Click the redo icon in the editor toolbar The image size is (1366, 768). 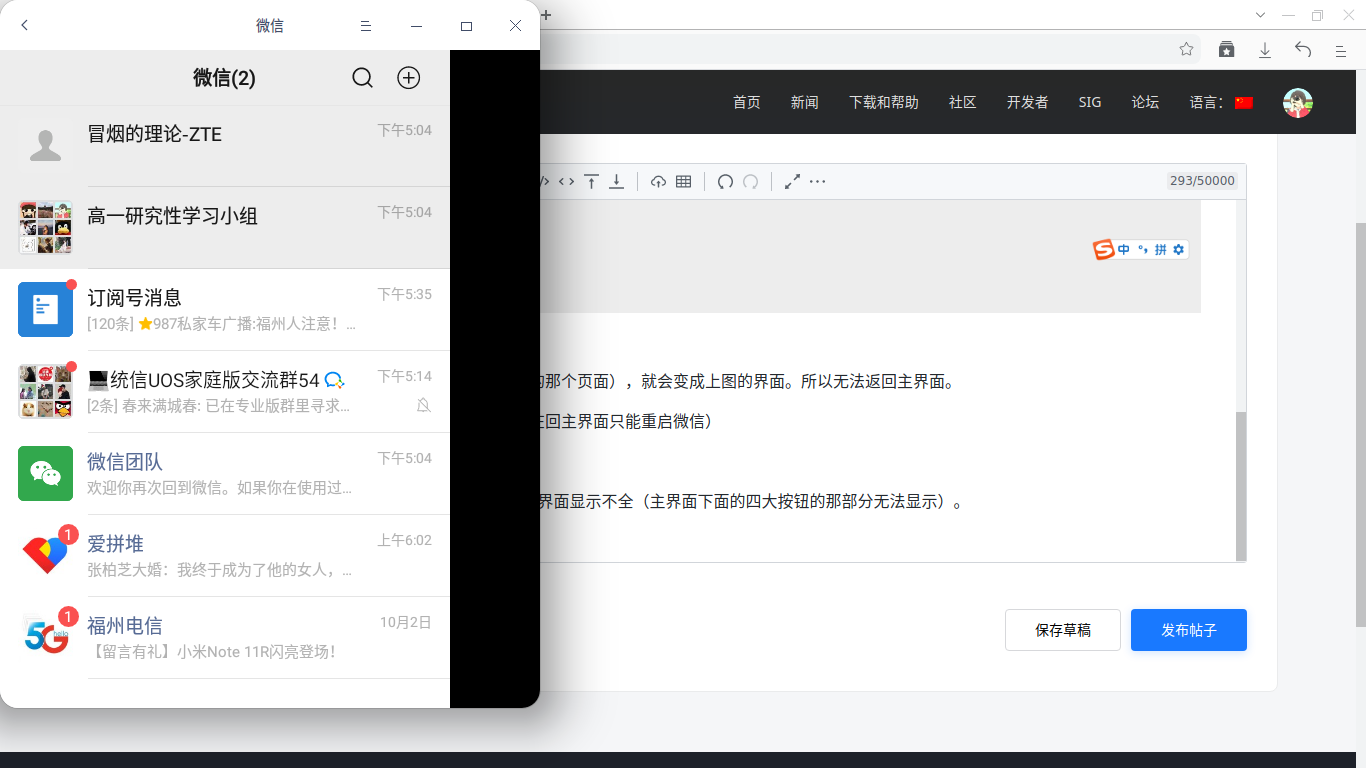coord(751,181)
